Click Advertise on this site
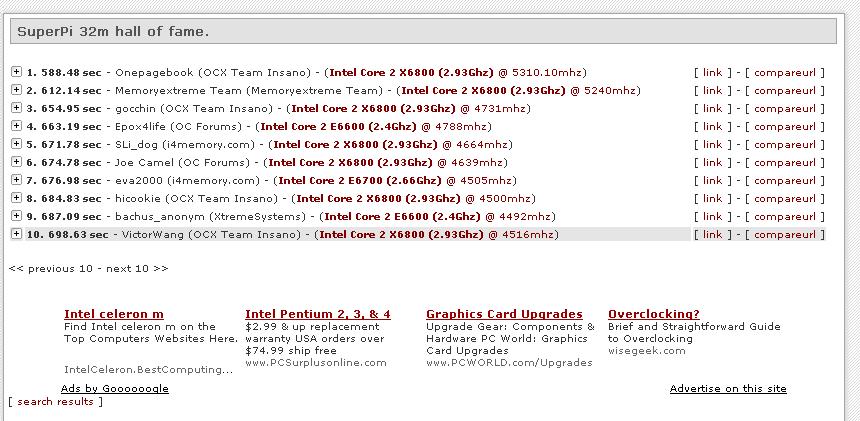The width and height of the screenshot is (860, 421). [728, 389]
